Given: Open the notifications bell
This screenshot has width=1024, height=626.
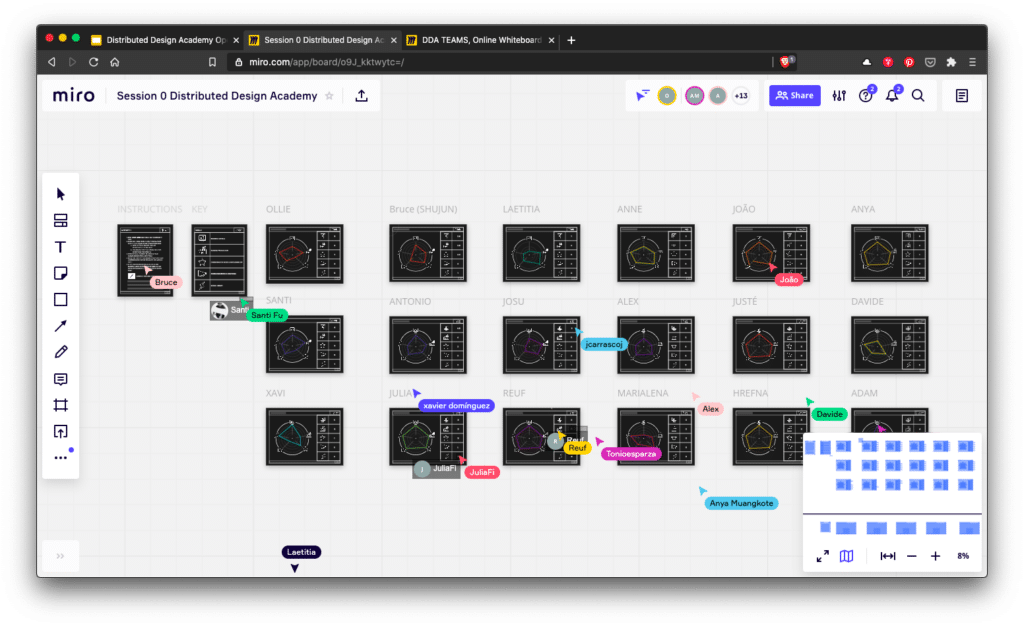Looking at the screenshot, I should coord(892,96).
